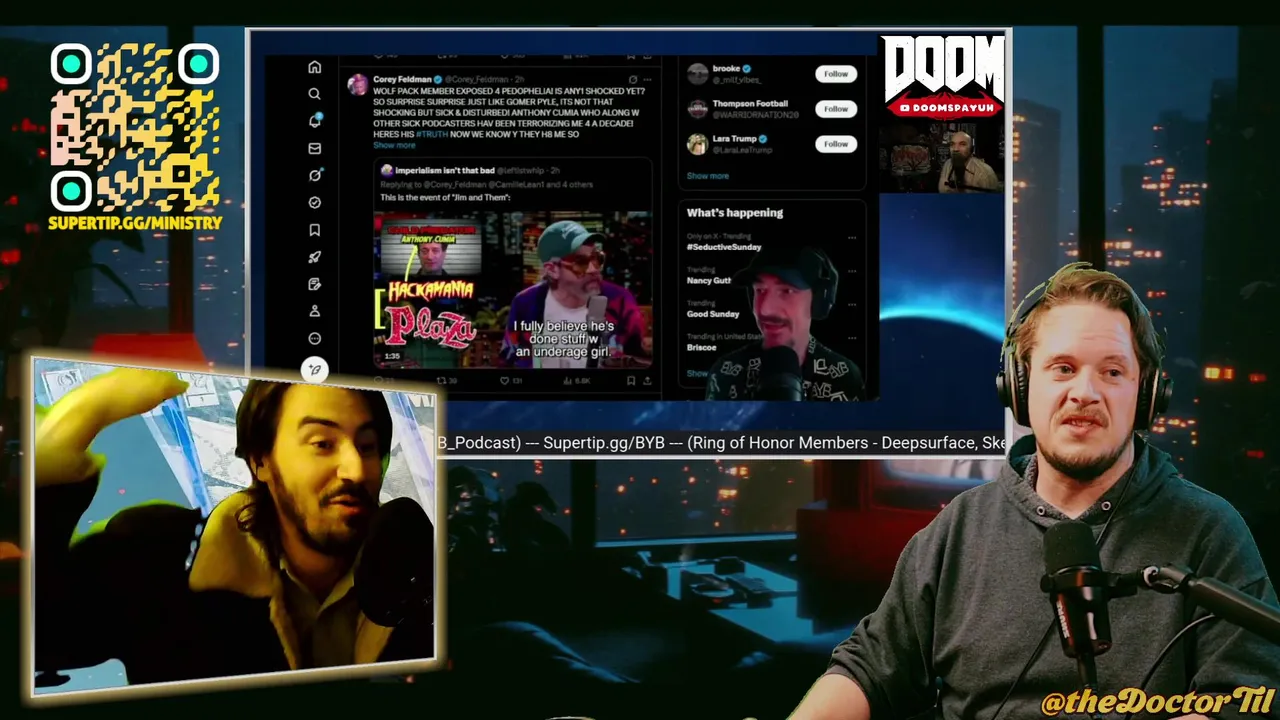Open the Home icon in X sidebar

point(314,67)
